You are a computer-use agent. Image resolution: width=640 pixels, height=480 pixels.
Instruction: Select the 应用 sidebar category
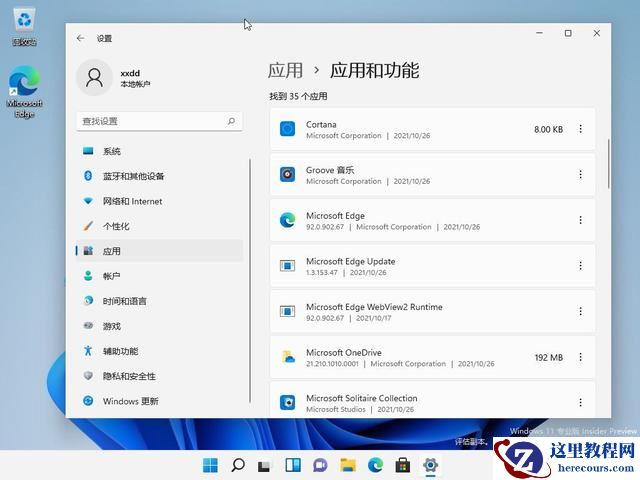point(159,251)
